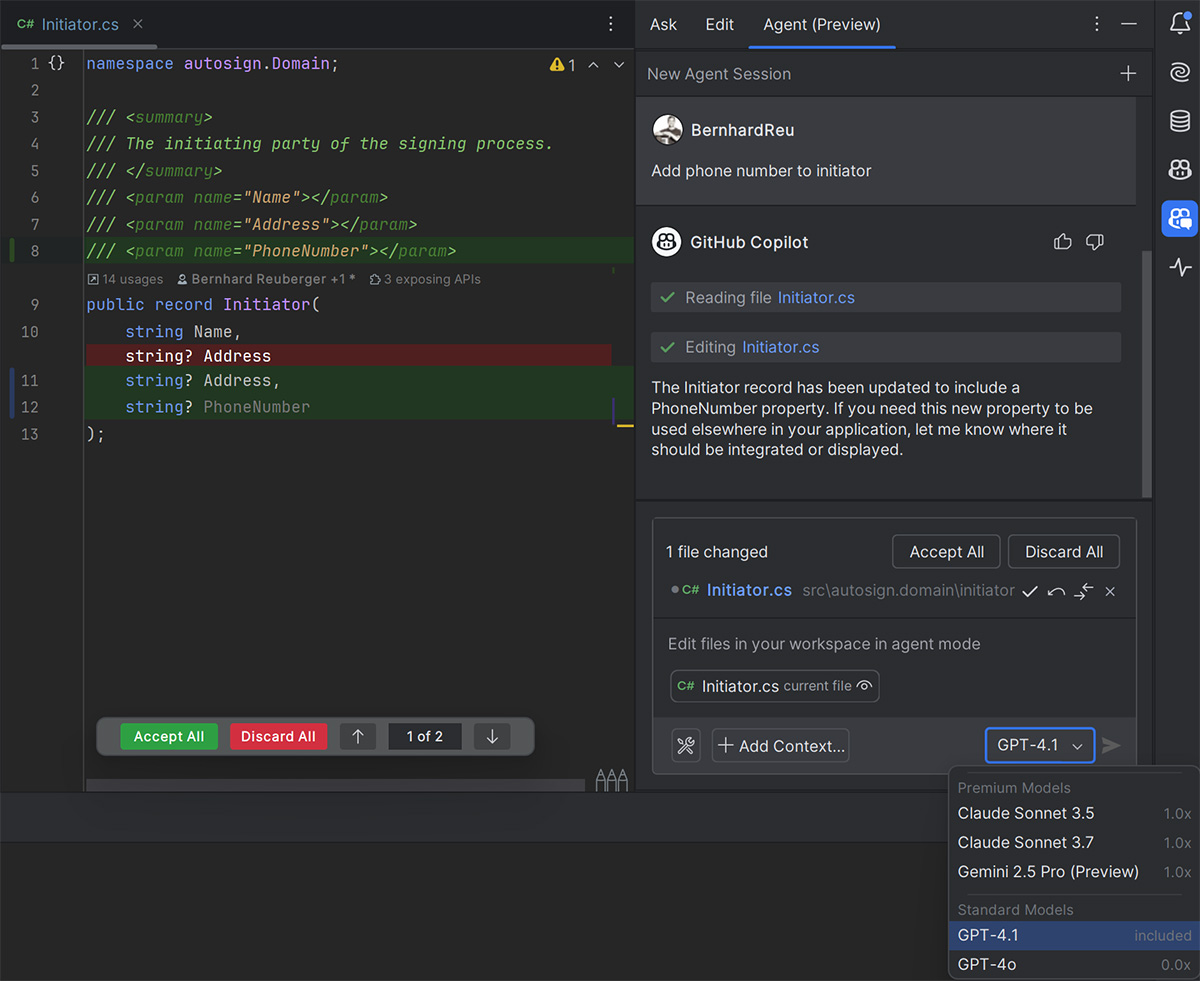The image size is (1200, 981).
Task: Click the warning indicator in the editor
Action: pos(563,65)
